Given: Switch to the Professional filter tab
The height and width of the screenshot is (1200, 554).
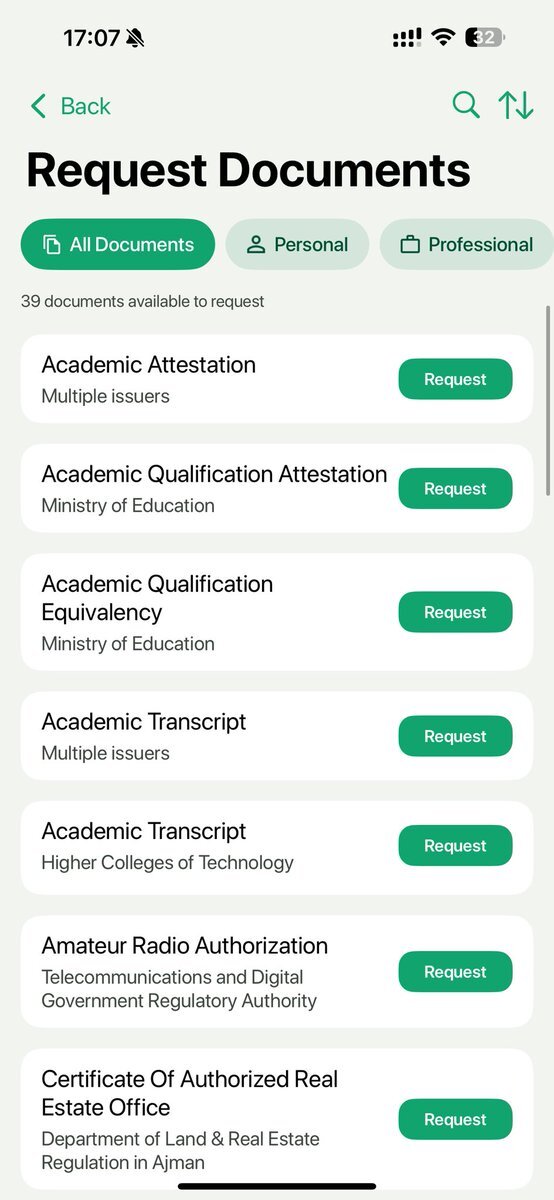Looking at the screenshot, I should 467,245.
